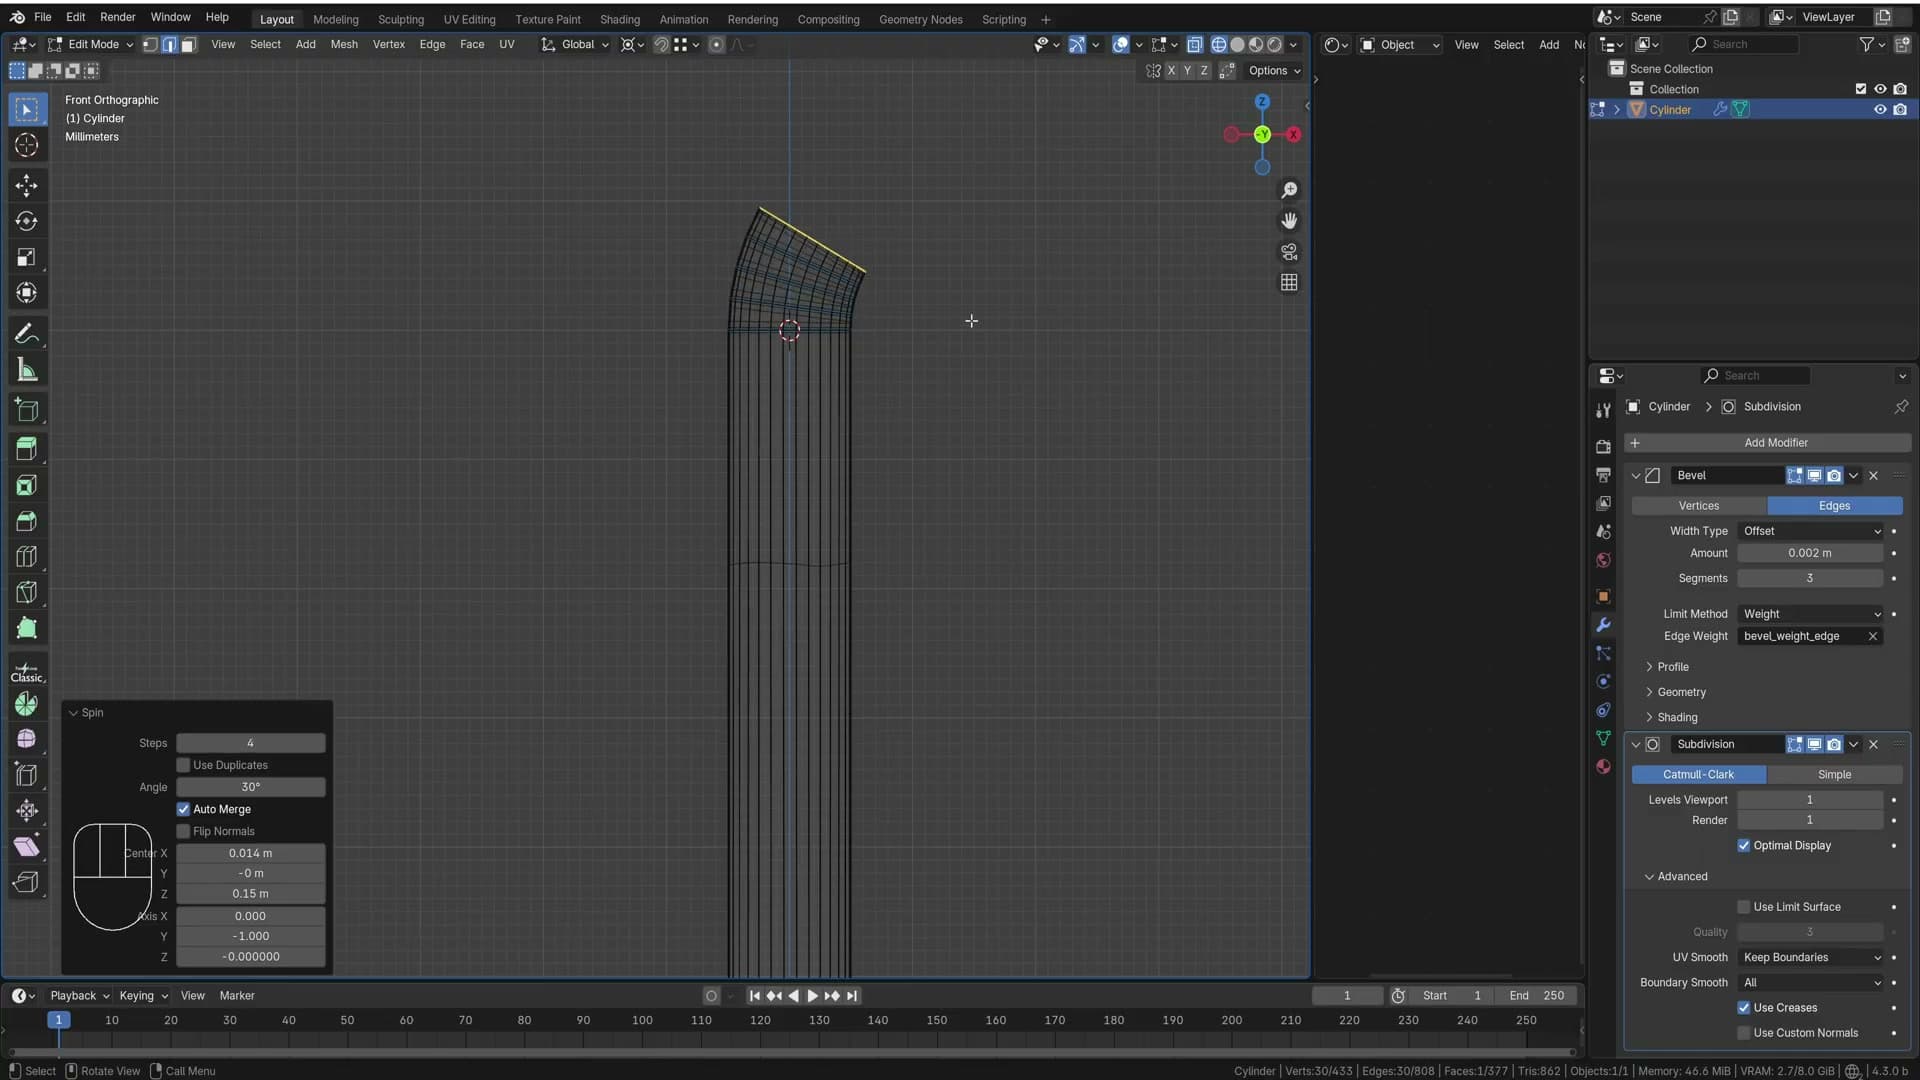Select the Bevel tool in the toolbar
Viewport: 1920px width, 1080px height.
pos(27,521)
